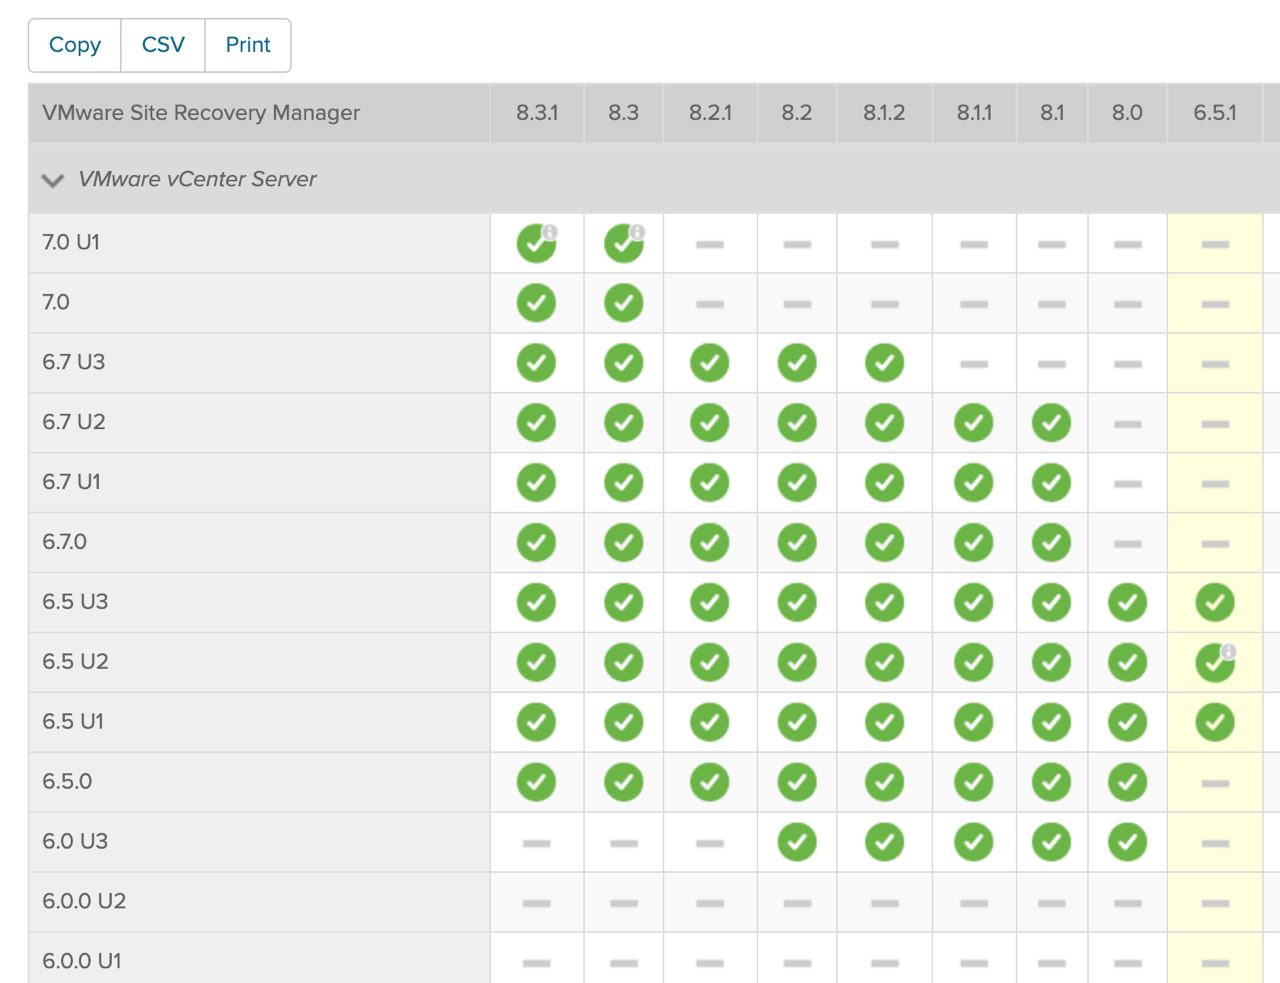Click the dash for 6.7.0 under 8.0
Screen dimensions: 1280x983
tap(1127, 544)
